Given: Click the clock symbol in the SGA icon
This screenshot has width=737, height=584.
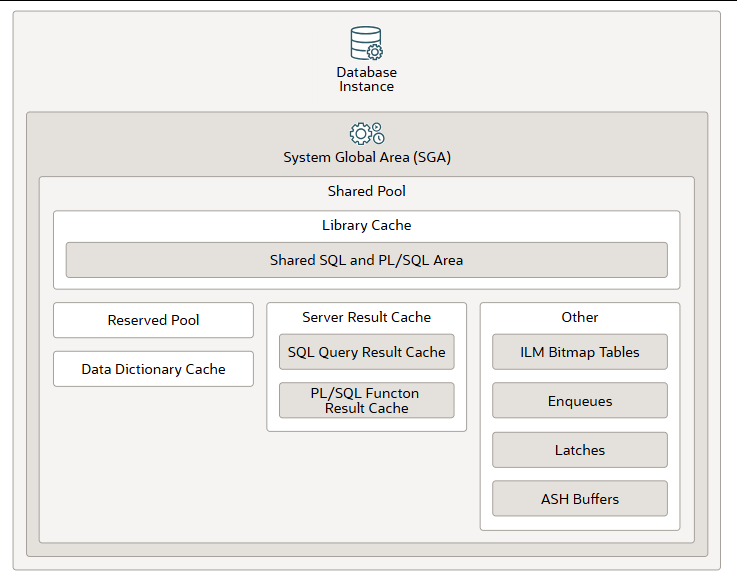Looking at the screenshot, I should (378, 138).
